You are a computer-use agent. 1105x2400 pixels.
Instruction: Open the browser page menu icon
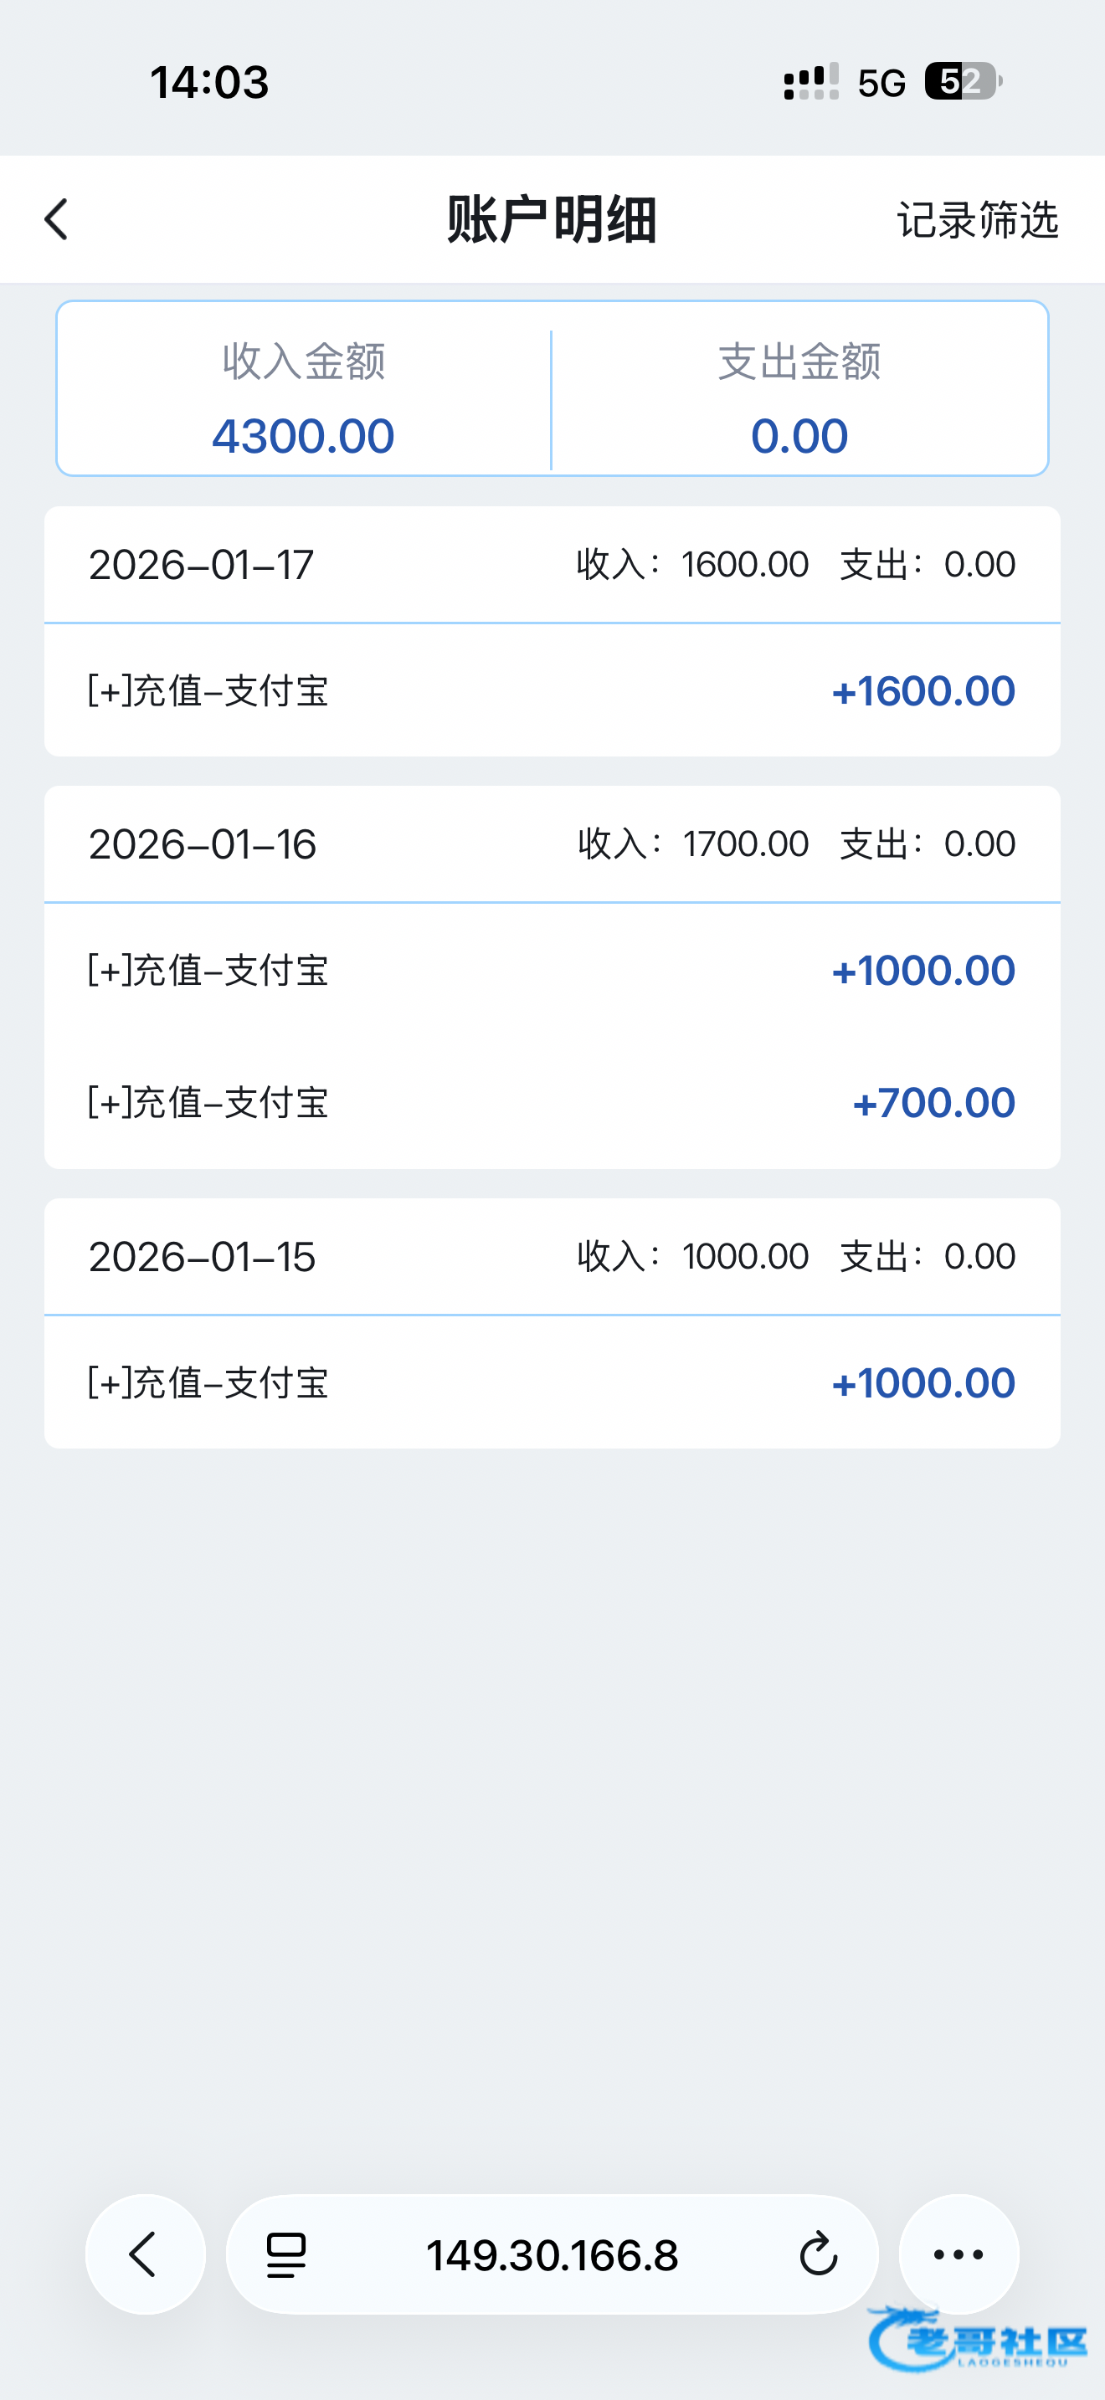286,2255
